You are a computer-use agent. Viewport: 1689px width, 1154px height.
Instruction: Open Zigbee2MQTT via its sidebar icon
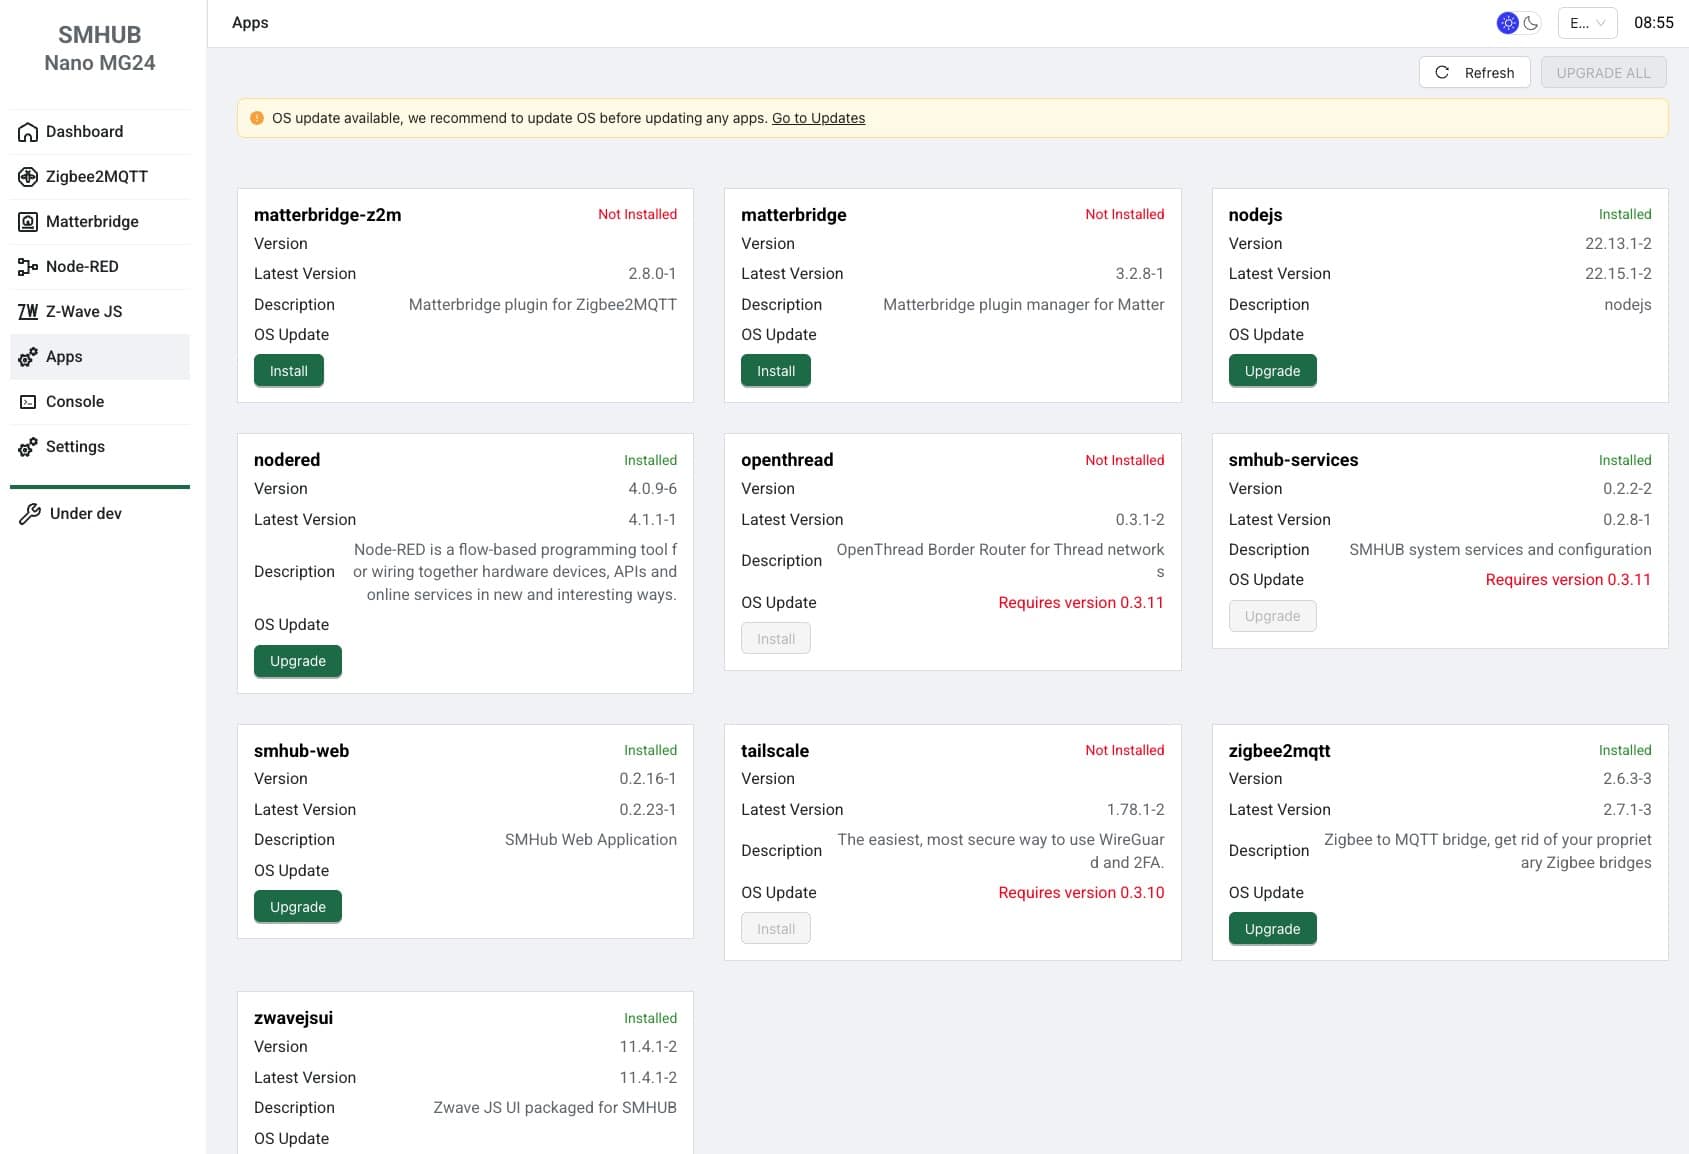[28, 177]
